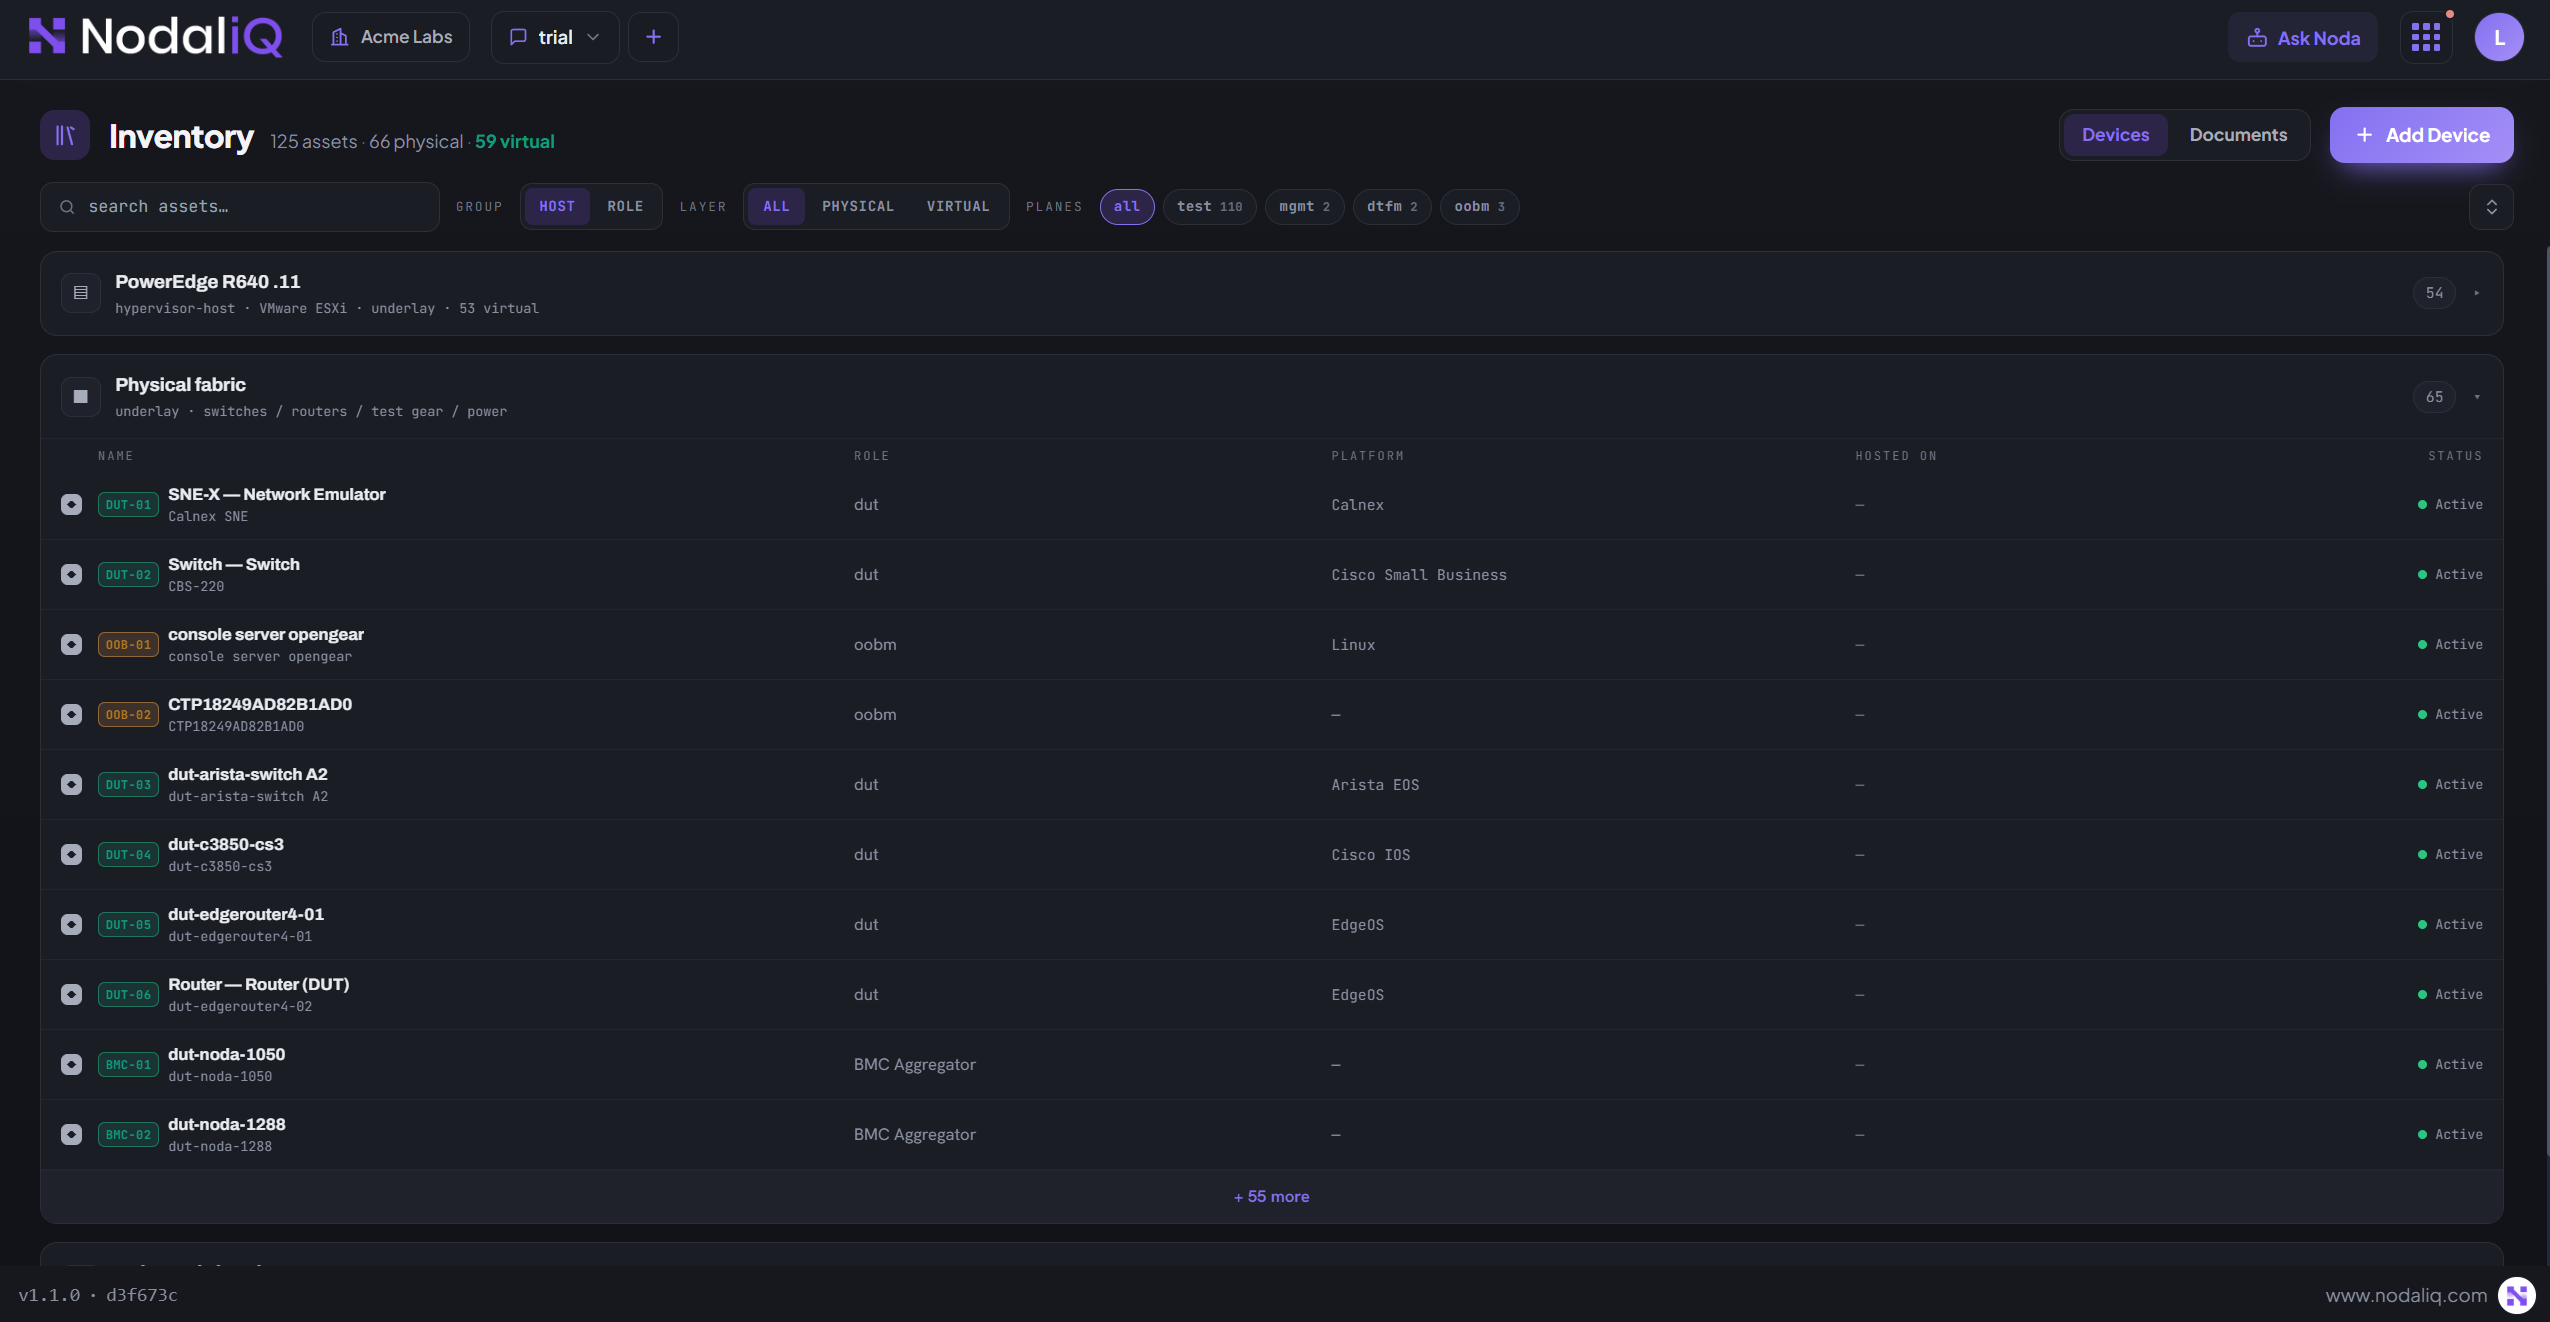Click the device icon for dut-c3850-cs3
This screenshot has width=2550, height=1322.
[71, 855]
